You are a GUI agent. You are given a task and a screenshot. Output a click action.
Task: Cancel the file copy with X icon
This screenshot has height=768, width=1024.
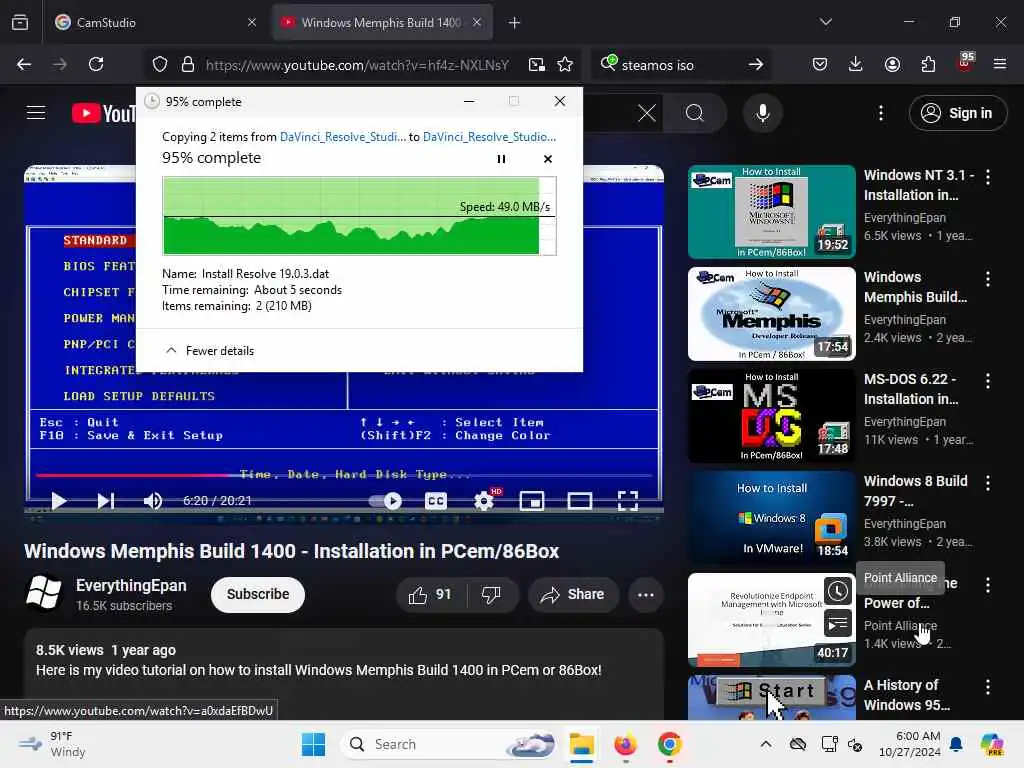pyautogui.click(x=547, y=159)
